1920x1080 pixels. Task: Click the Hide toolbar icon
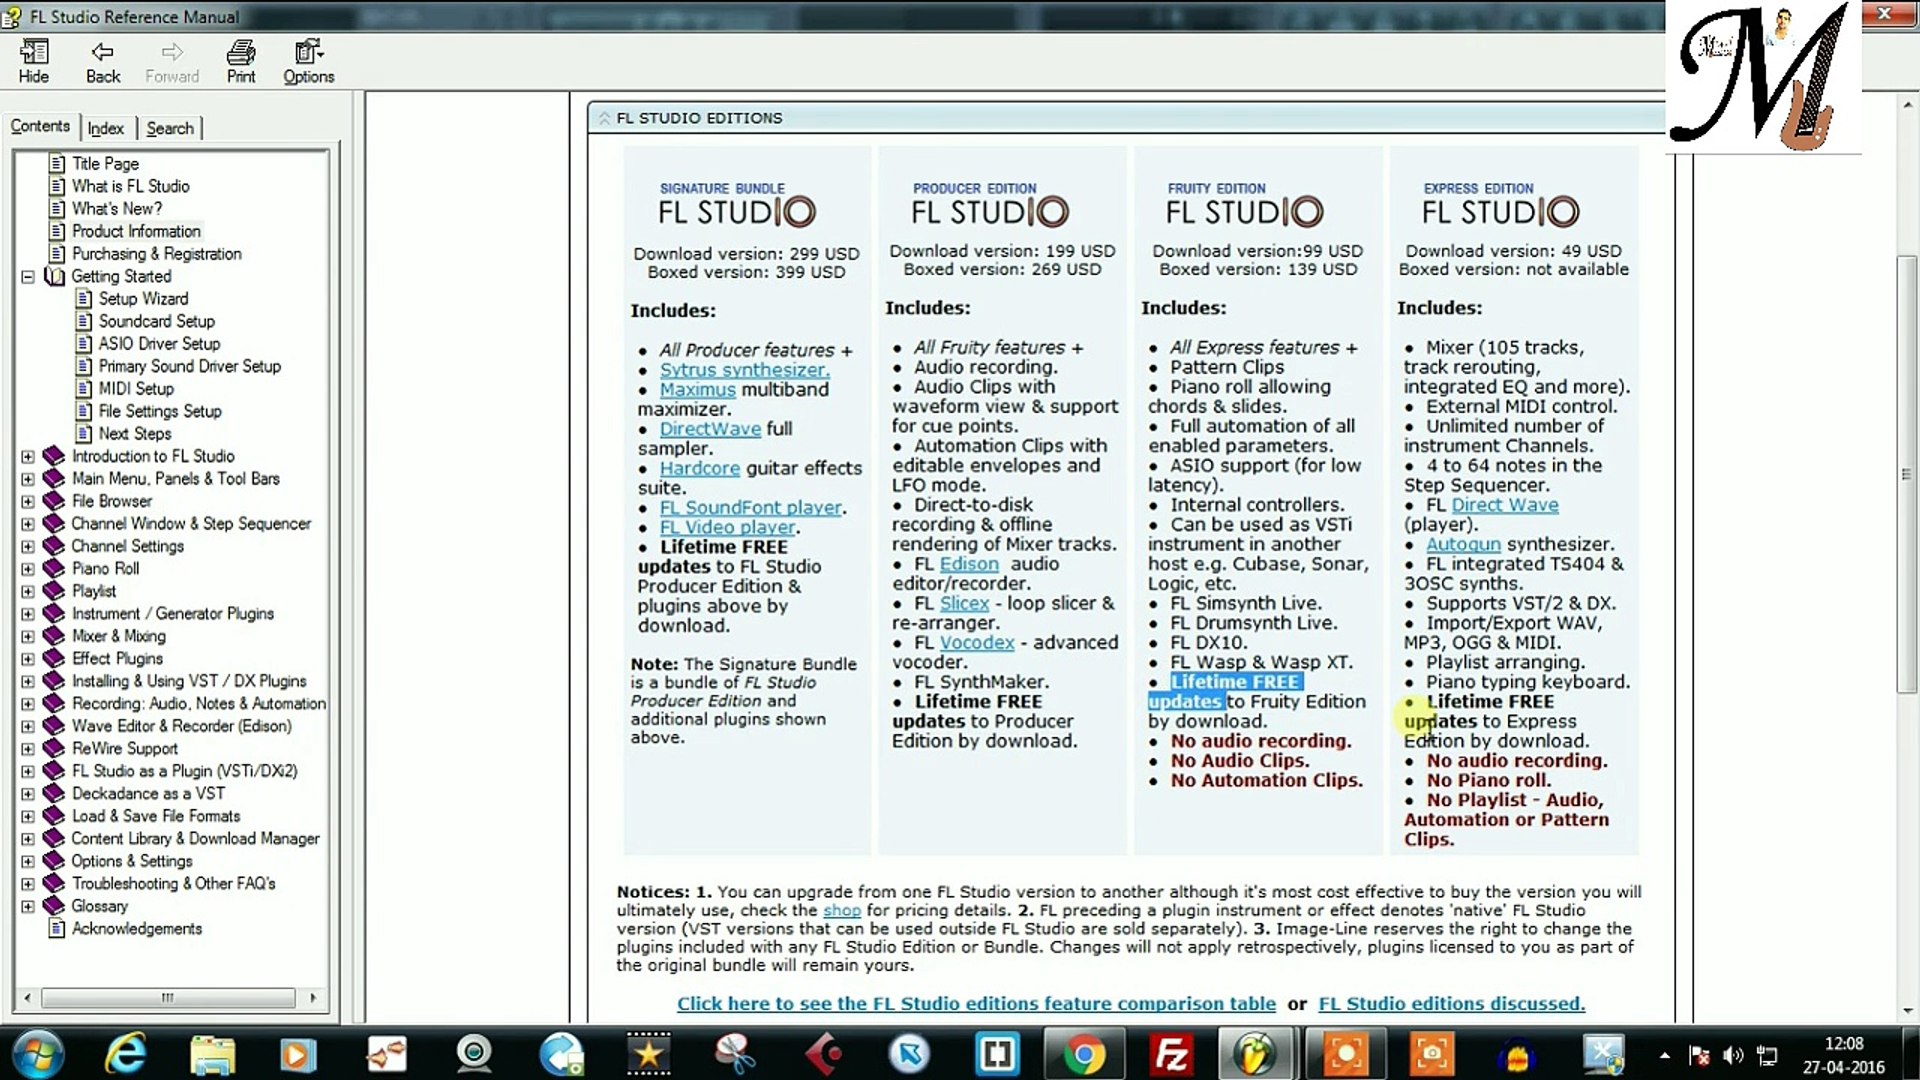[33, 61]
